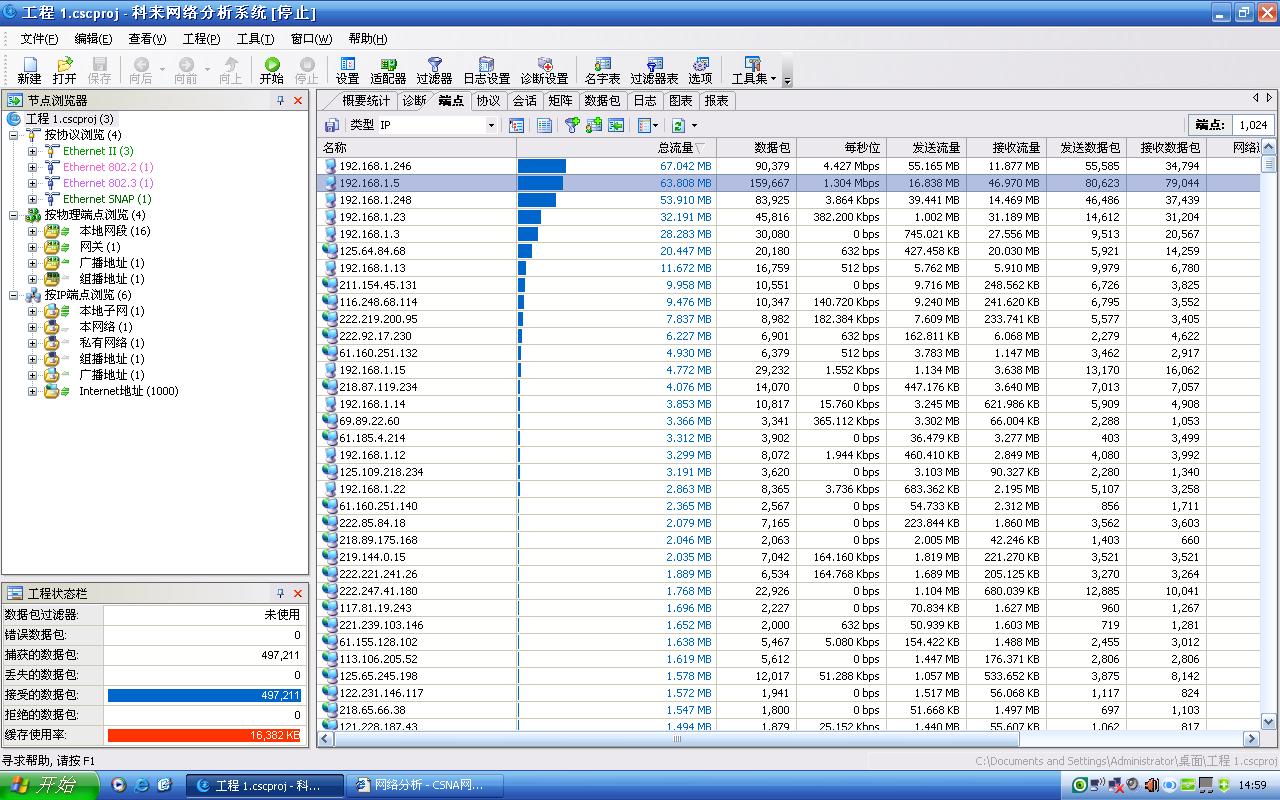1280x800 pixels.
Task: Click the 过滤器 (Filter) funnel icon
Action: (434, 69)
